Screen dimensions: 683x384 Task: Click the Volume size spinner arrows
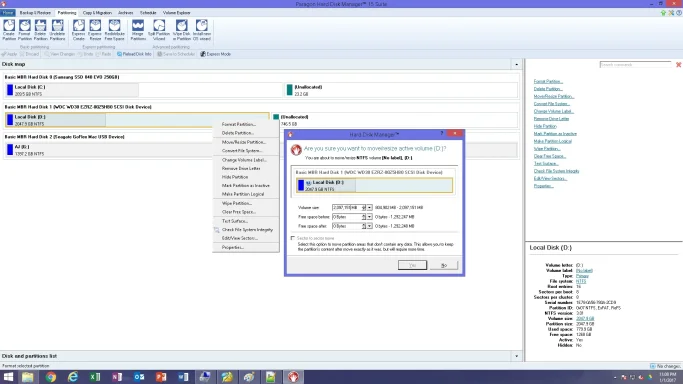tap(364, 208)
